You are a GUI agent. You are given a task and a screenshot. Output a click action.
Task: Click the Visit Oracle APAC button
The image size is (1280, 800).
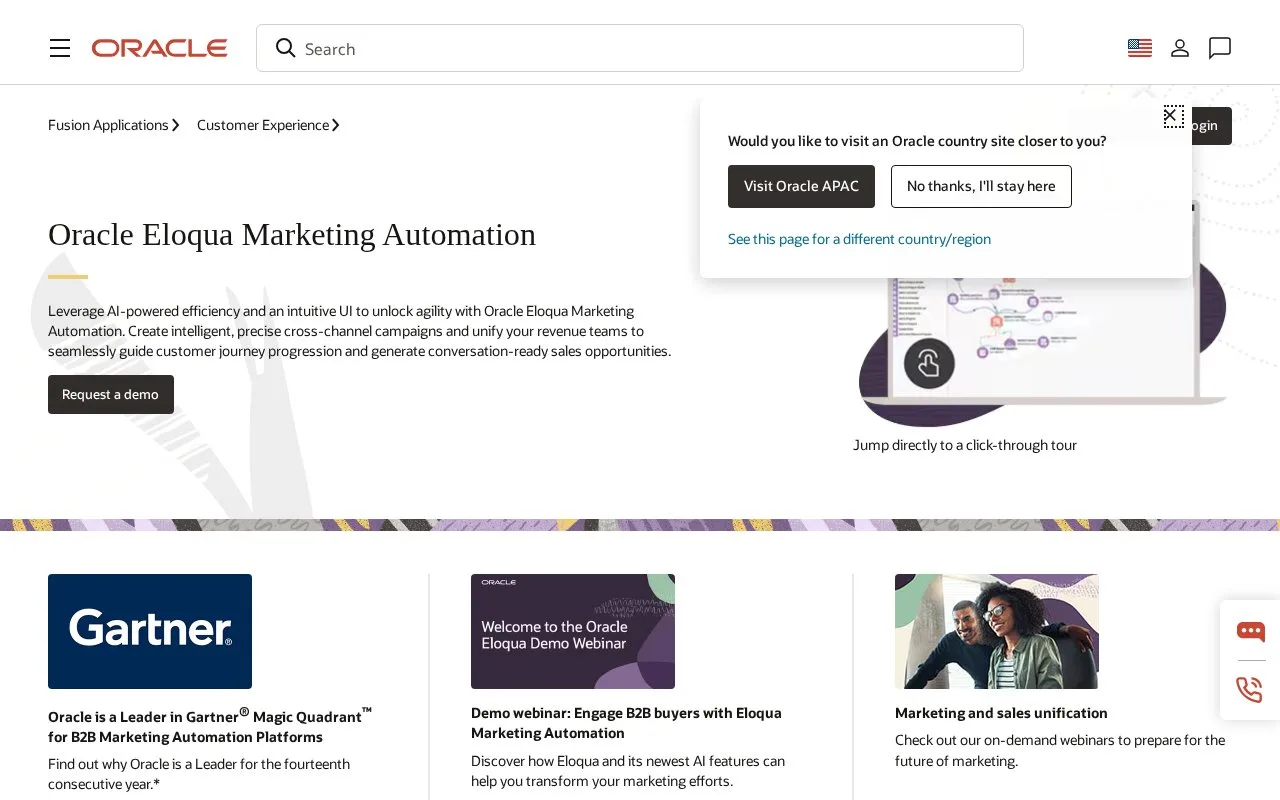click(801, 186)
